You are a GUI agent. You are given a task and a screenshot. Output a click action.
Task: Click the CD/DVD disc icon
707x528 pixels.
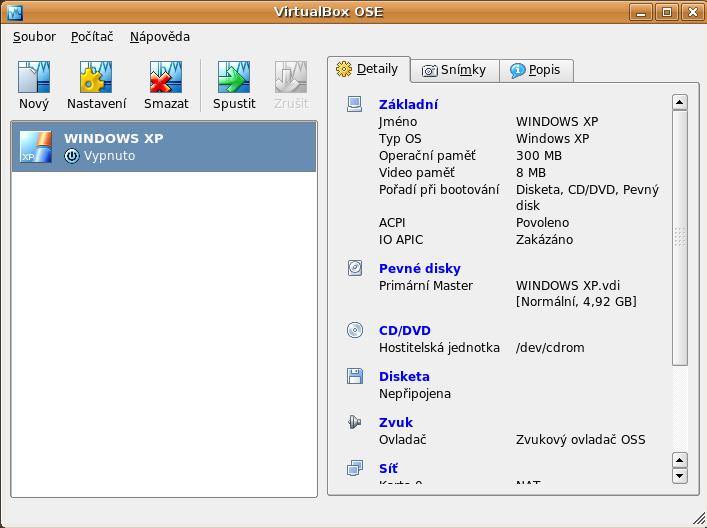coord(355,330)
